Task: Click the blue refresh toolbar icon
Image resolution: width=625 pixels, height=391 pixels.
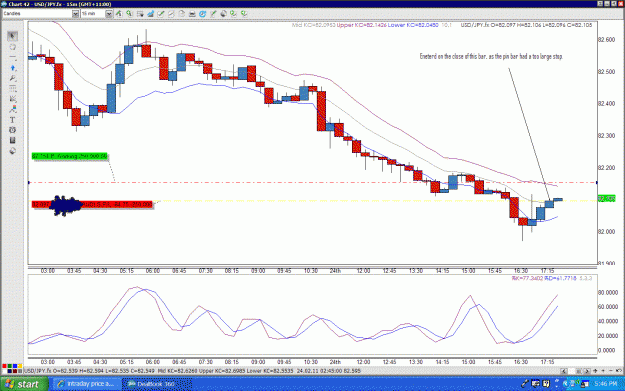Action: [x=202, y=14]
